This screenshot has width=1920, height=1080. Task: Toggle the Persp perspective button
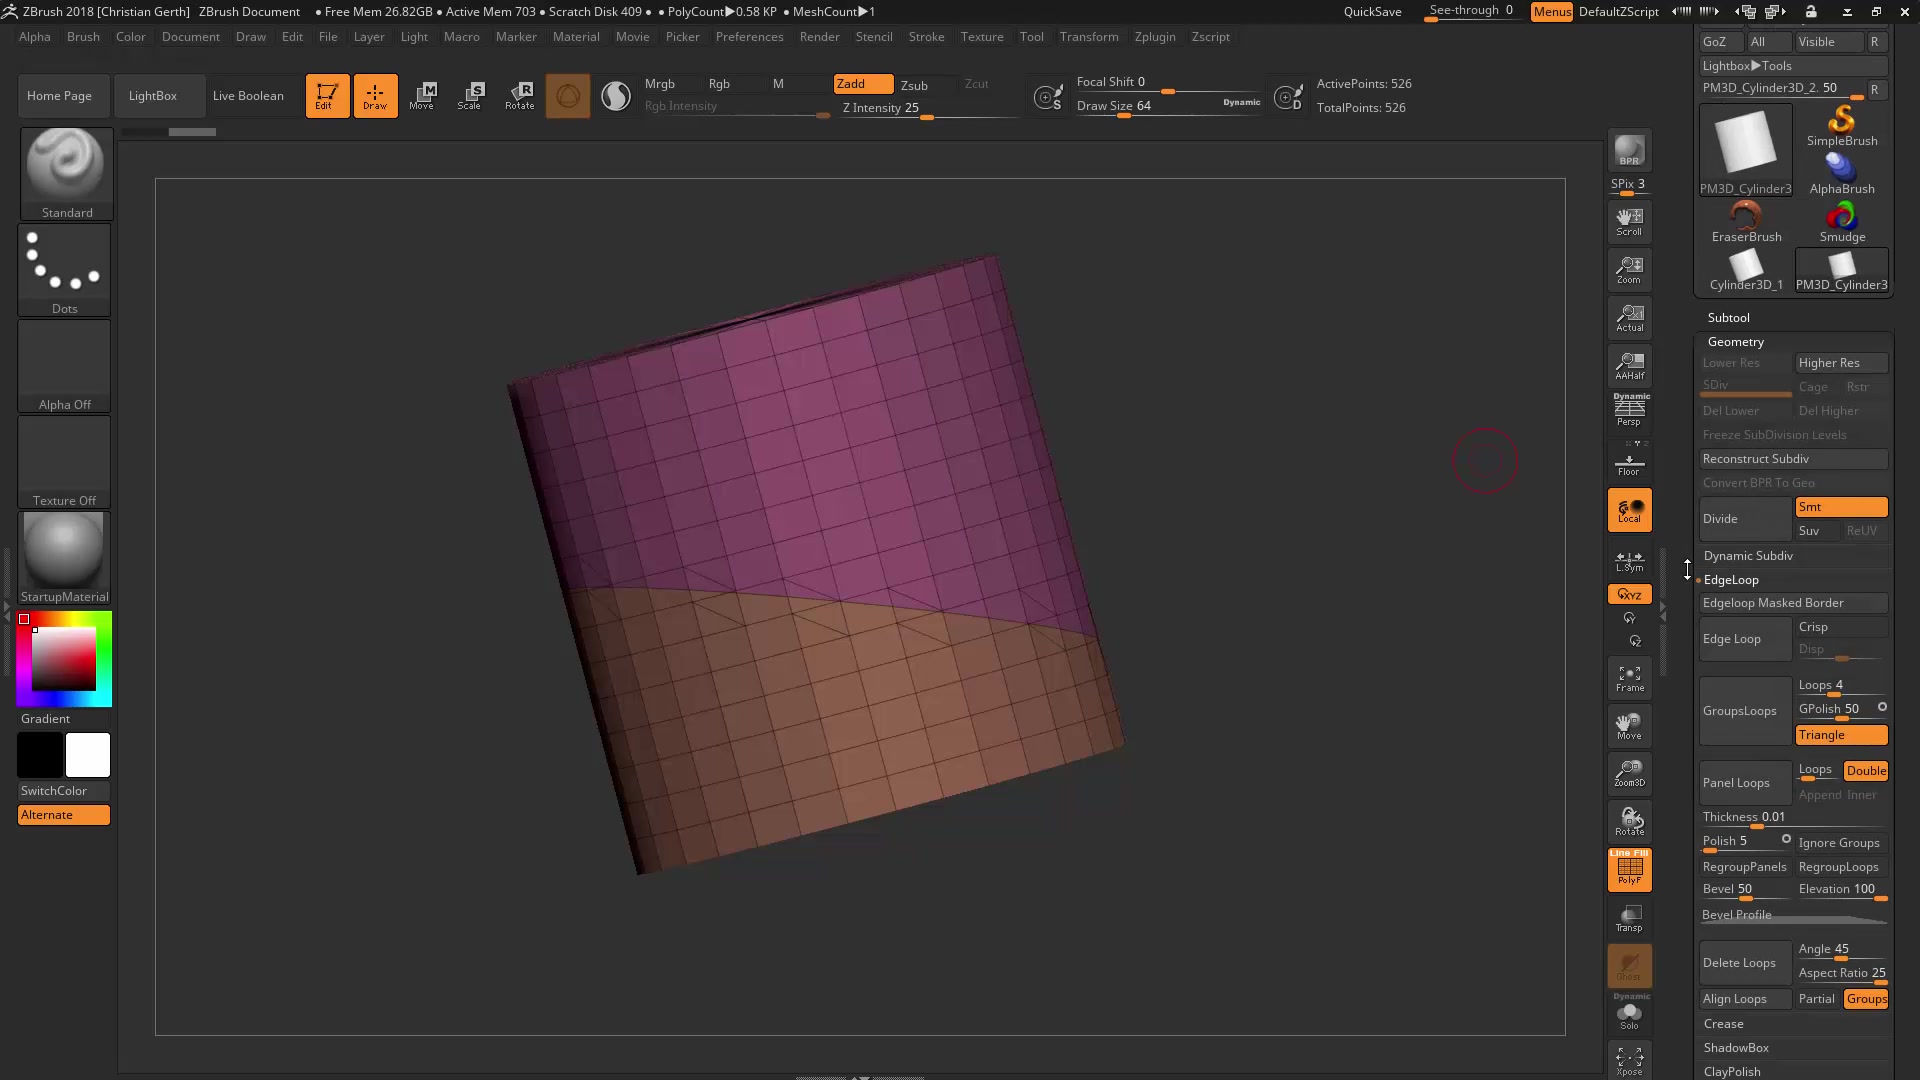1629,411
